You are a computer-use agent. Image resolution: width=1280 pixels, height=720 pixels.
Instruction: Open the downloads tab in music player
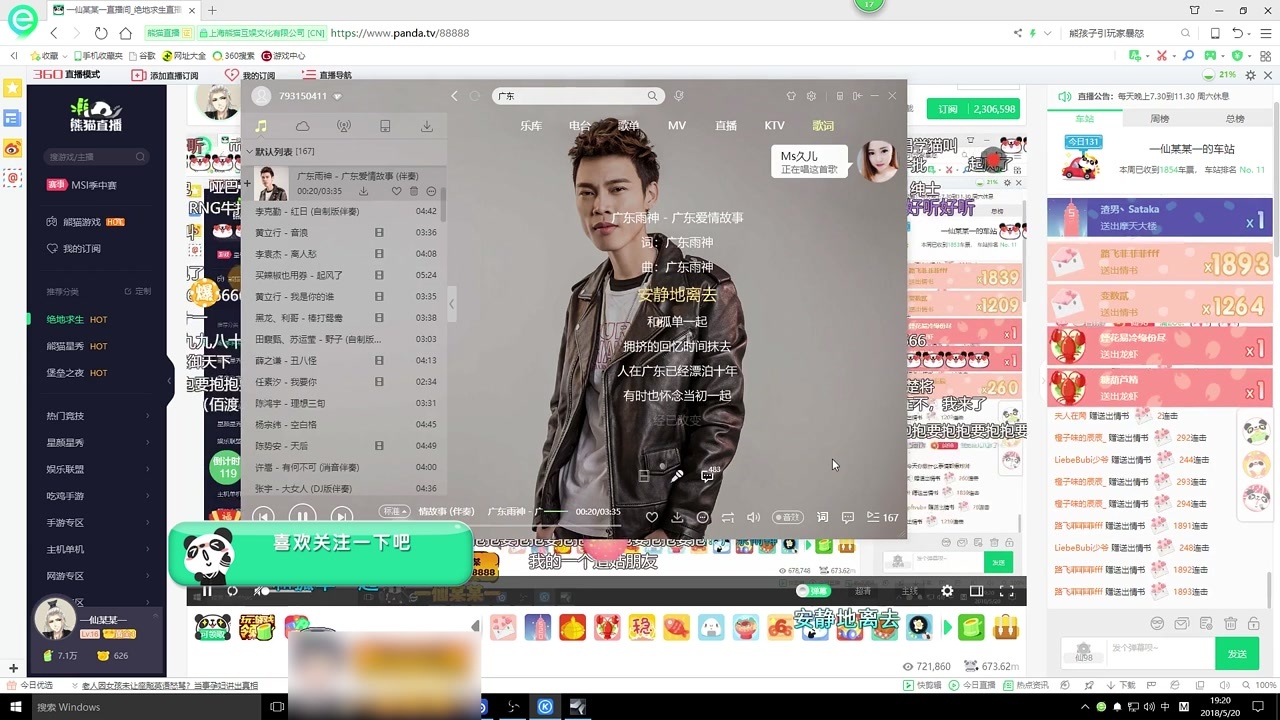(427, 126)
